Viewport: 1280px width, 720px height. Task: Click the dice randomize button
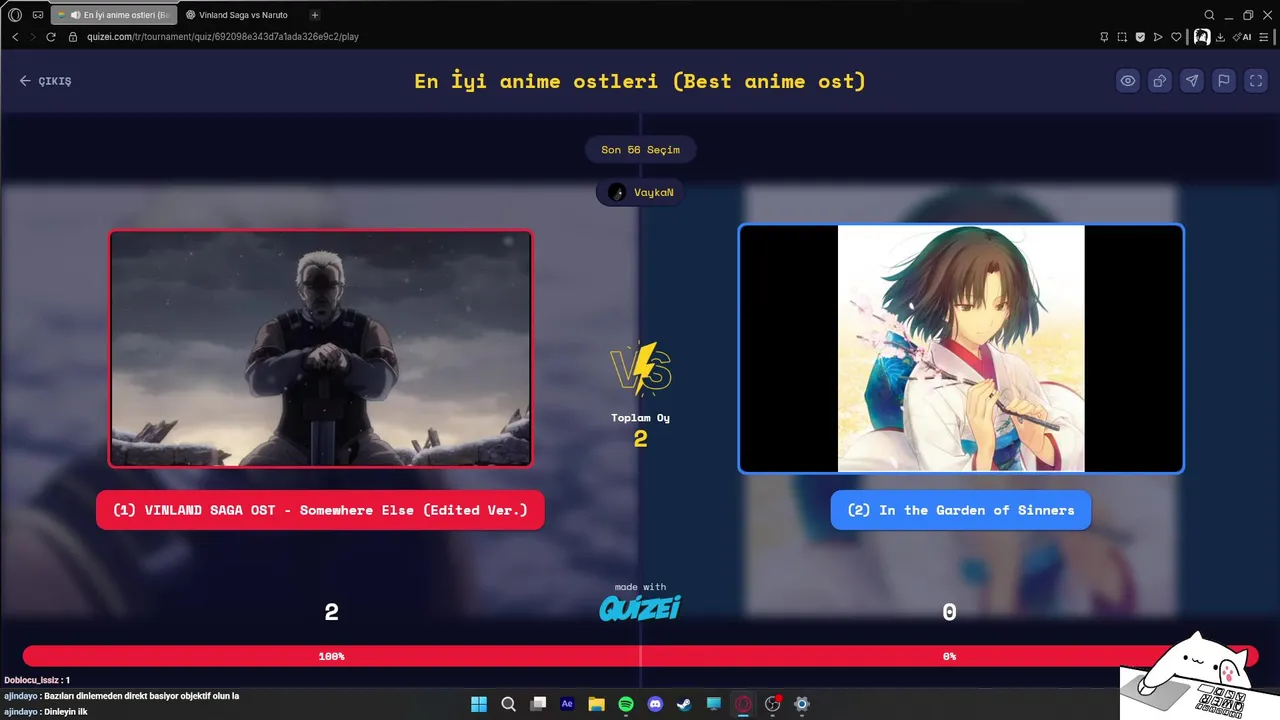(1160, 81)
